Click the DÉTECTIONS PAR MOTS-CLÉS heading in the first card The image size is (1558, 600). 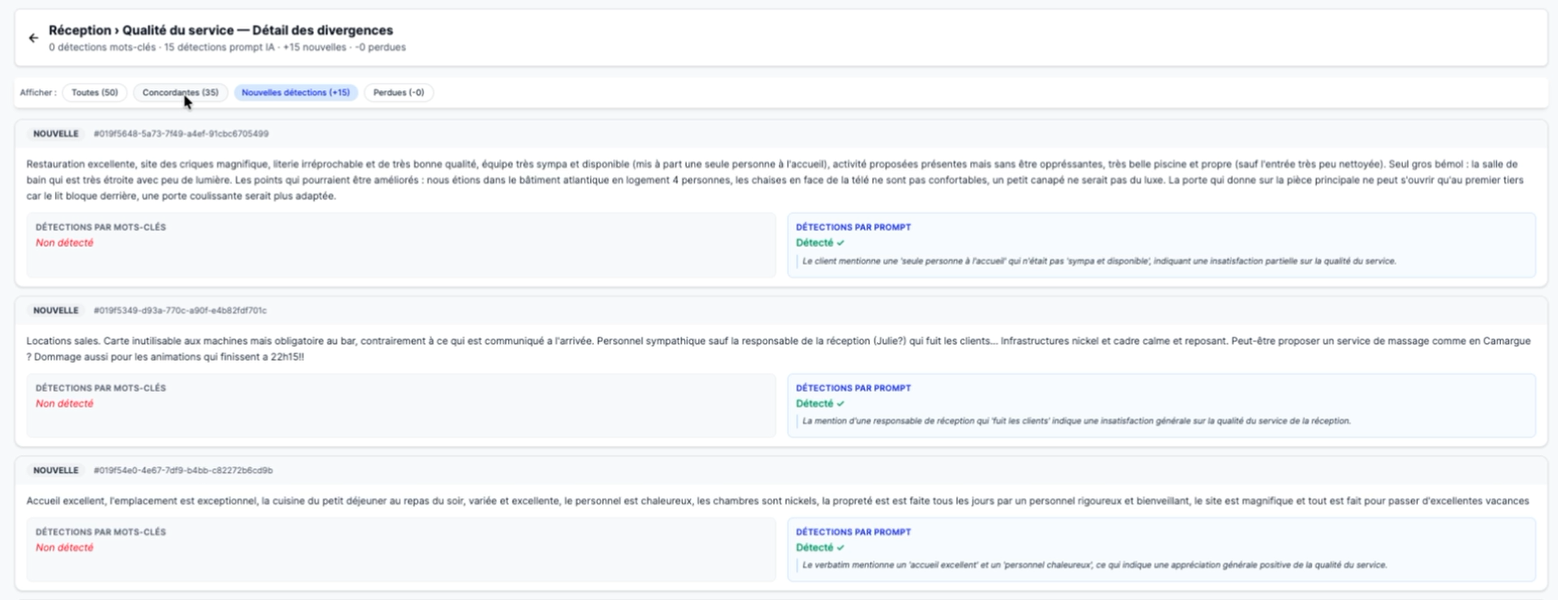point(100,227)
